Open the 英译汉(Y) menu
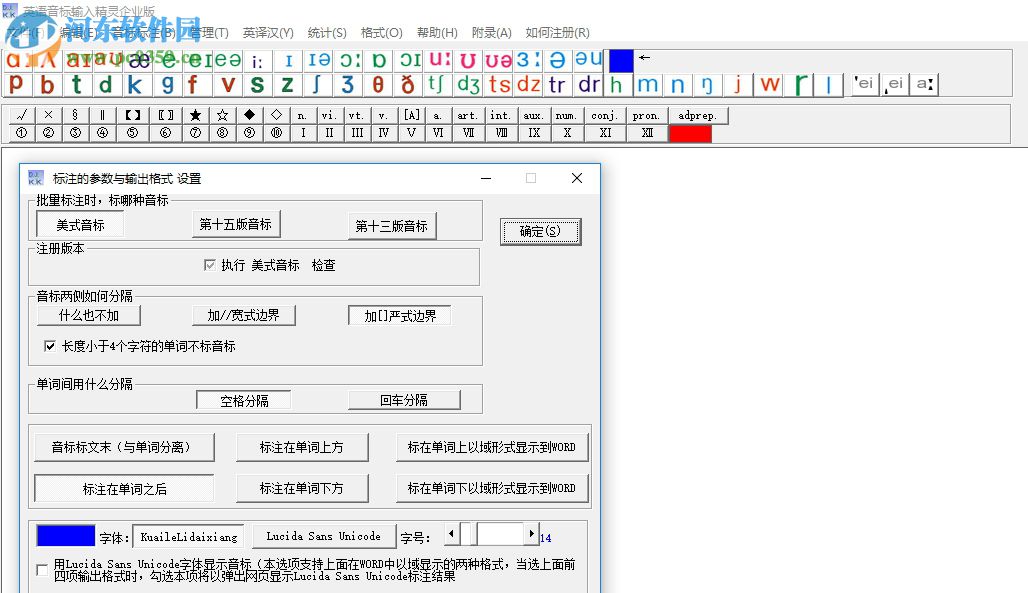The height and width of the screenshot is (593, 1028). [x=267, y=32]
